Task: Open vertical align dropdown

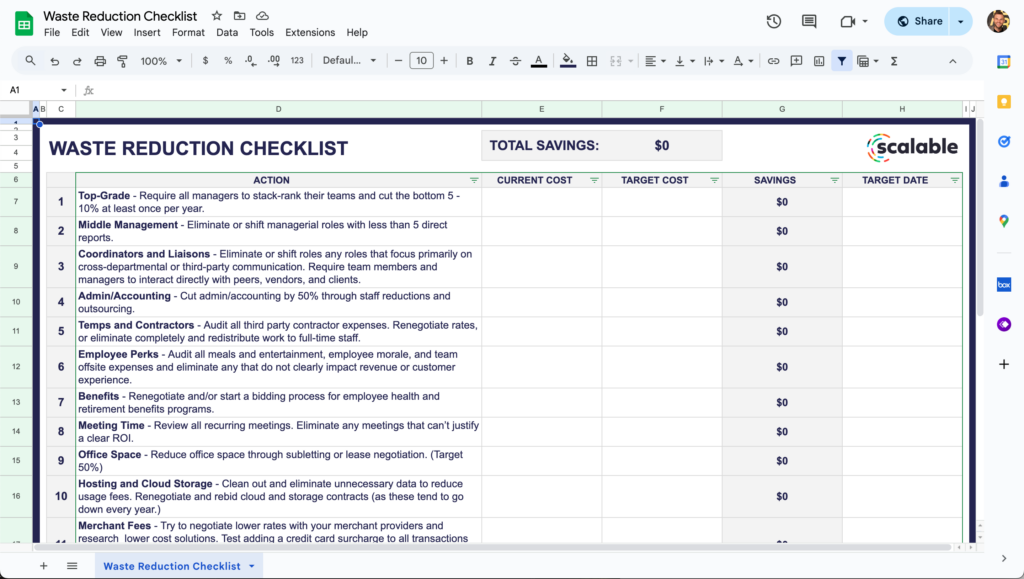Action: [x=684, y=61]
